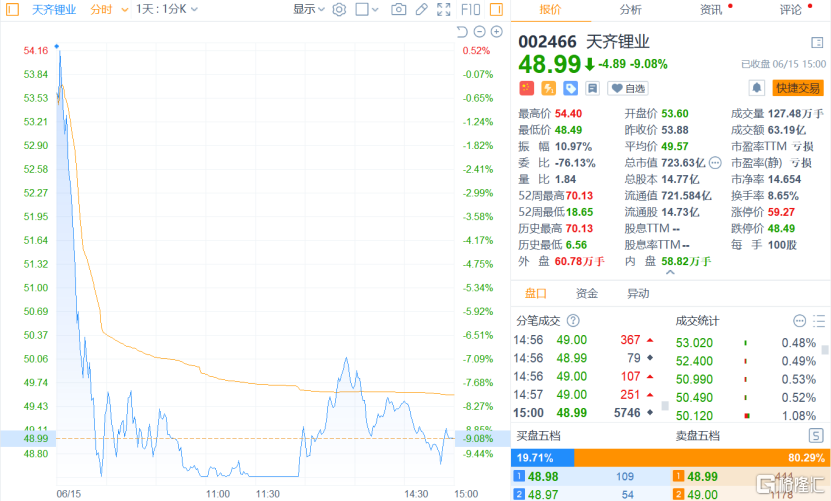Click the blue 19.71% buy ratio bar
This screenshot has height=501, width=831.
(542, 458)
